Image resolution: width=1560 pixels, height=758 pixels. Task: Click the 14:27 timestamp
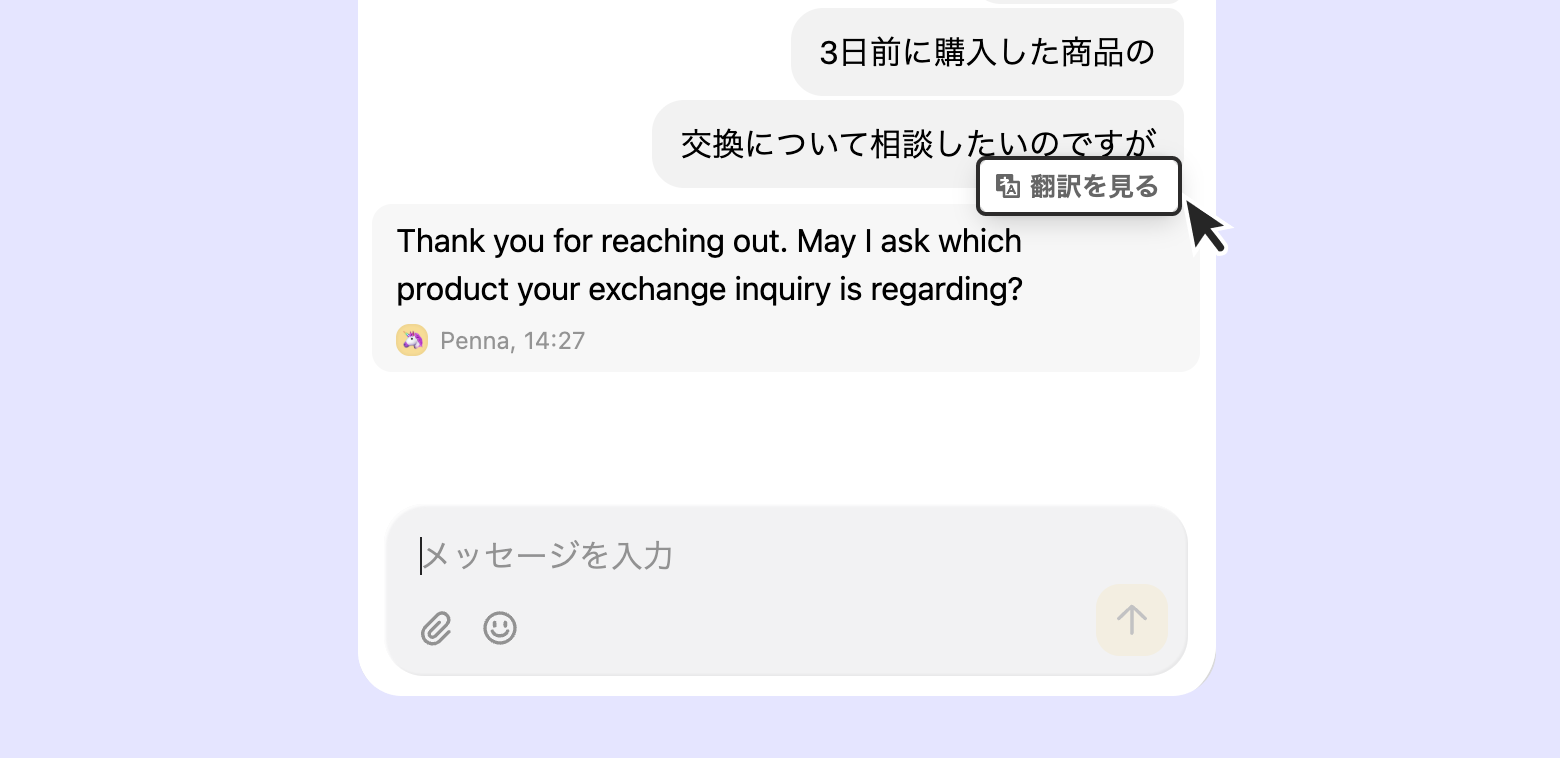pos(554,341)
